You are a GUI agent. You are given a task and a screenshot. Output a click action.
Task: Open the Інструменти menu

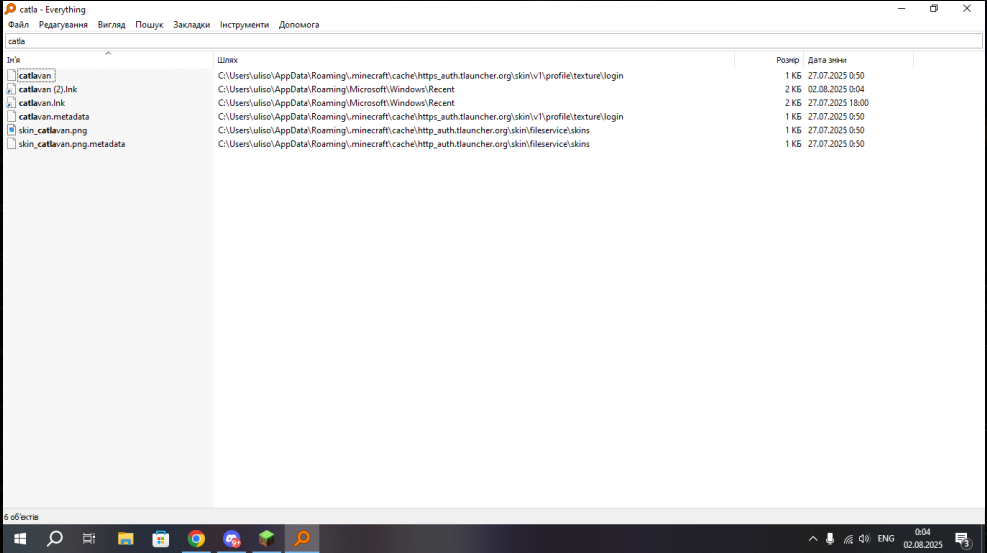[244, 25]
